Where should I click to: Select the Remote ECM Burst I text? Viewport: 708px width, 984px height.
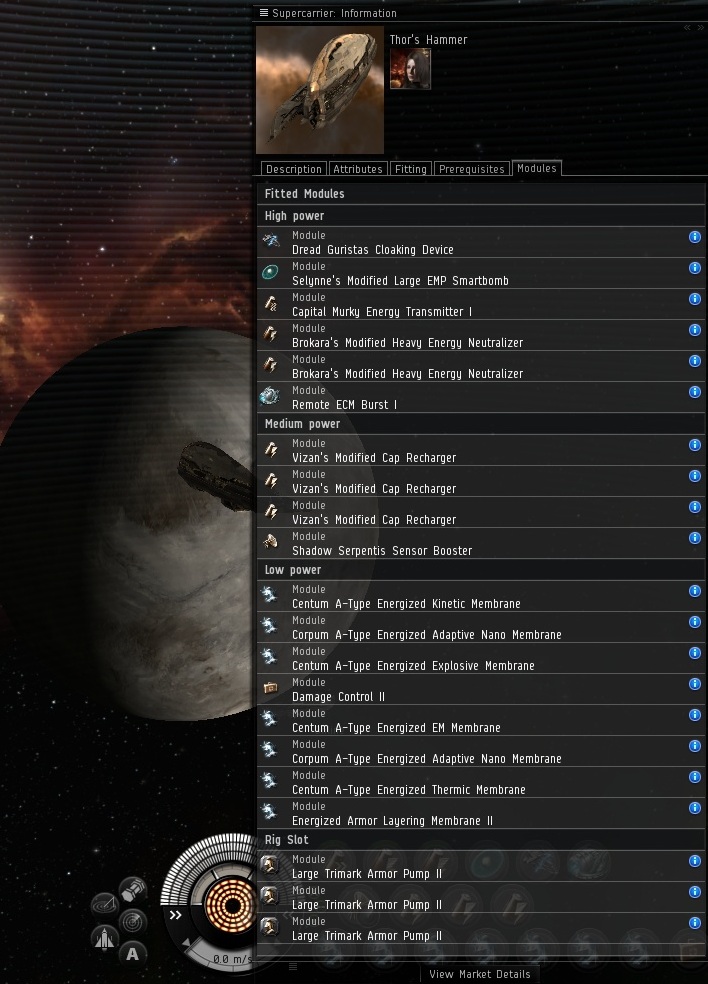[x=345, y=405]
